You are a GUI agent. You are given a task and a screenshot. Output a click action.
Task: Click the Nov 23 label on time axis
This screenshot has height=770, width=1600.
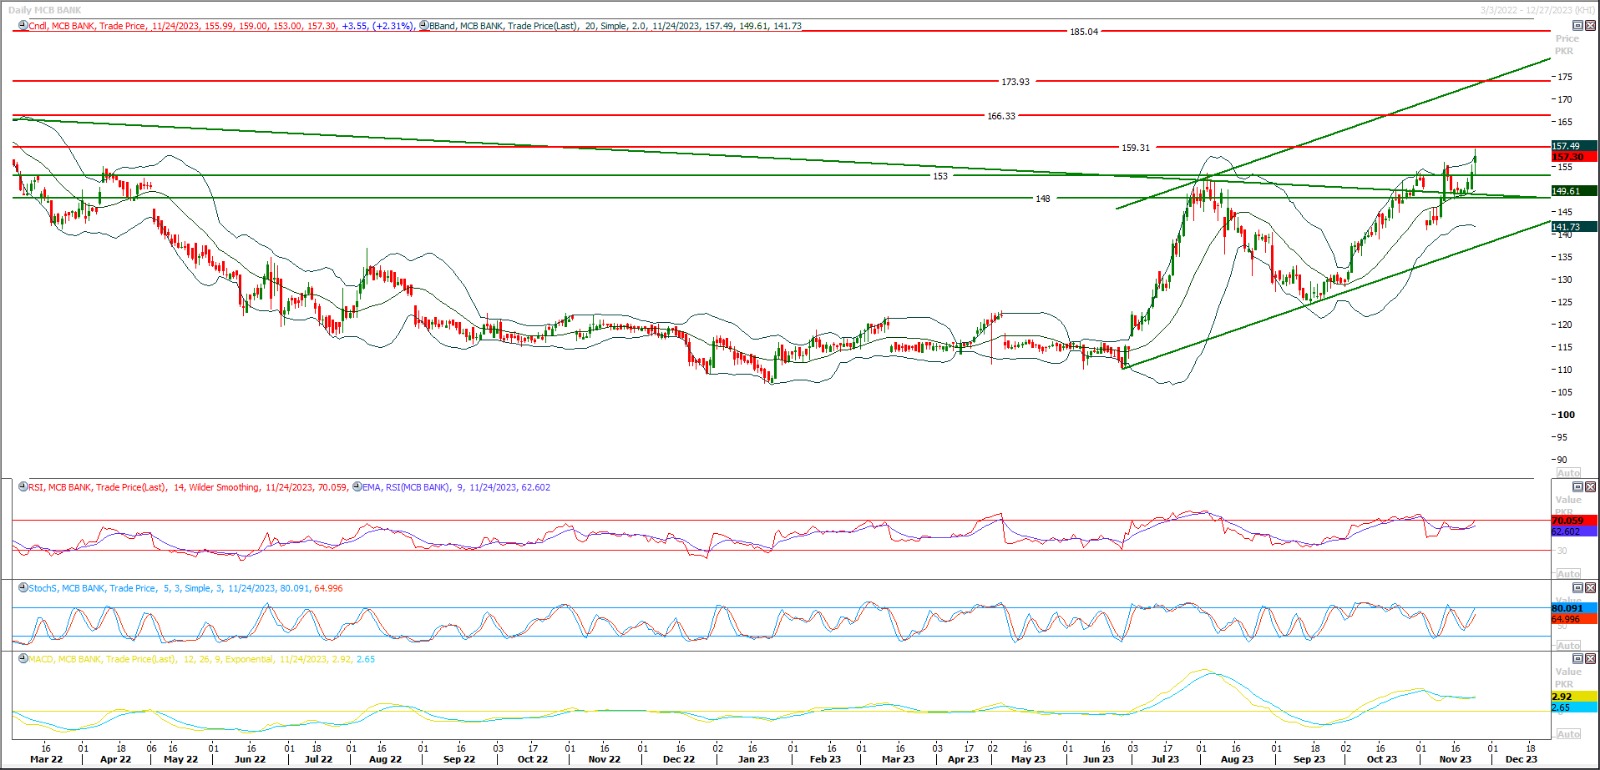(x=1455, y=759)
